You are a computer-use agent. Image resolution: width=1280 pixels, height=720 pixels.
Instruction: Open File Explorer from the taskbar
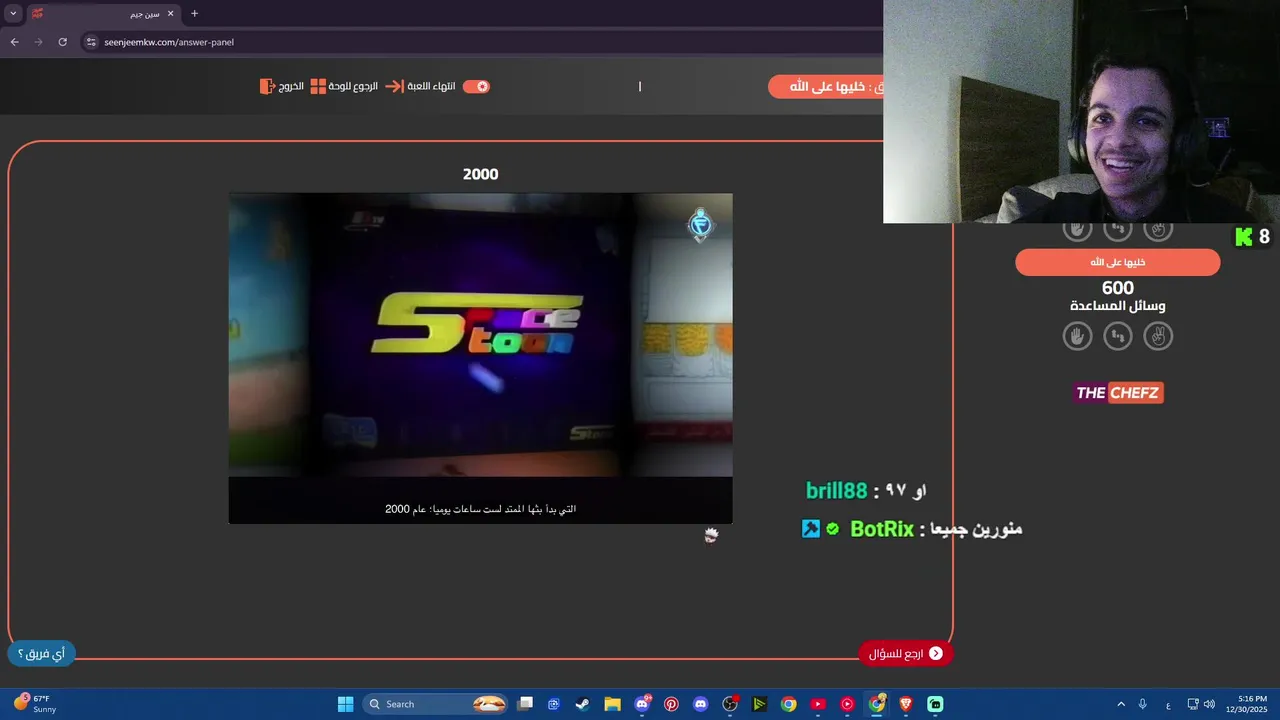pyautogui.click(x=612, y=704)
